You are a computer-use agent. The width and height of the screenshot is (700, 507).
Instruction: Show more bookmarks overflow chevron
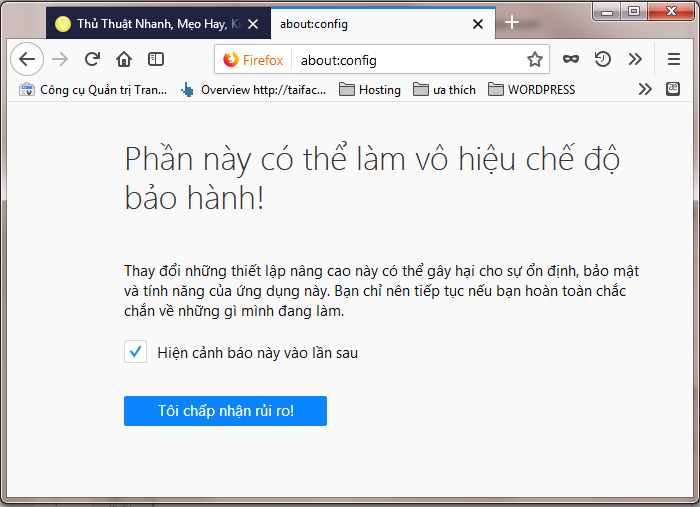pyautogui.click(x=645, y=89)
